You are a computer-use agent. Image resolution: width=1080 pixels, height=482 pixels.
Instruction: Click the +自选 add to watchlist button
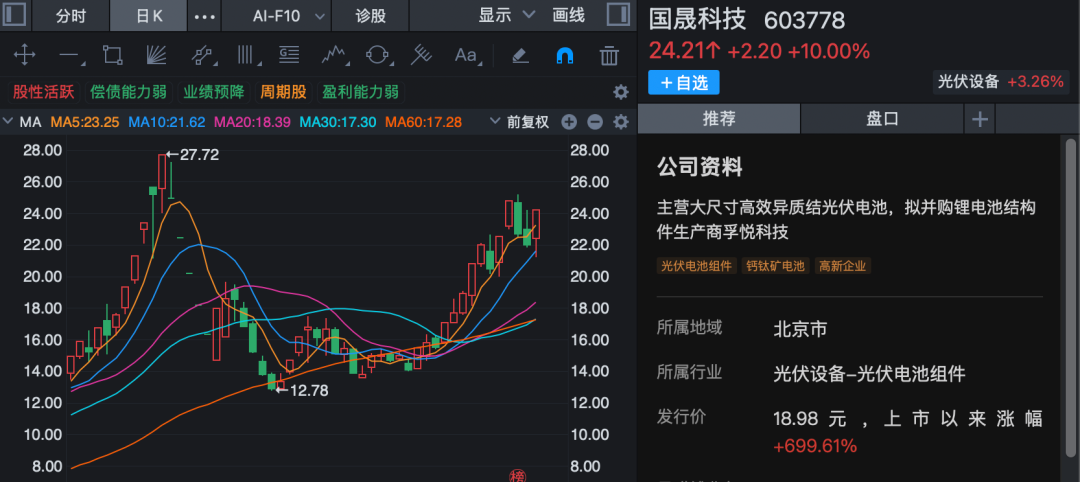(684, 82)
